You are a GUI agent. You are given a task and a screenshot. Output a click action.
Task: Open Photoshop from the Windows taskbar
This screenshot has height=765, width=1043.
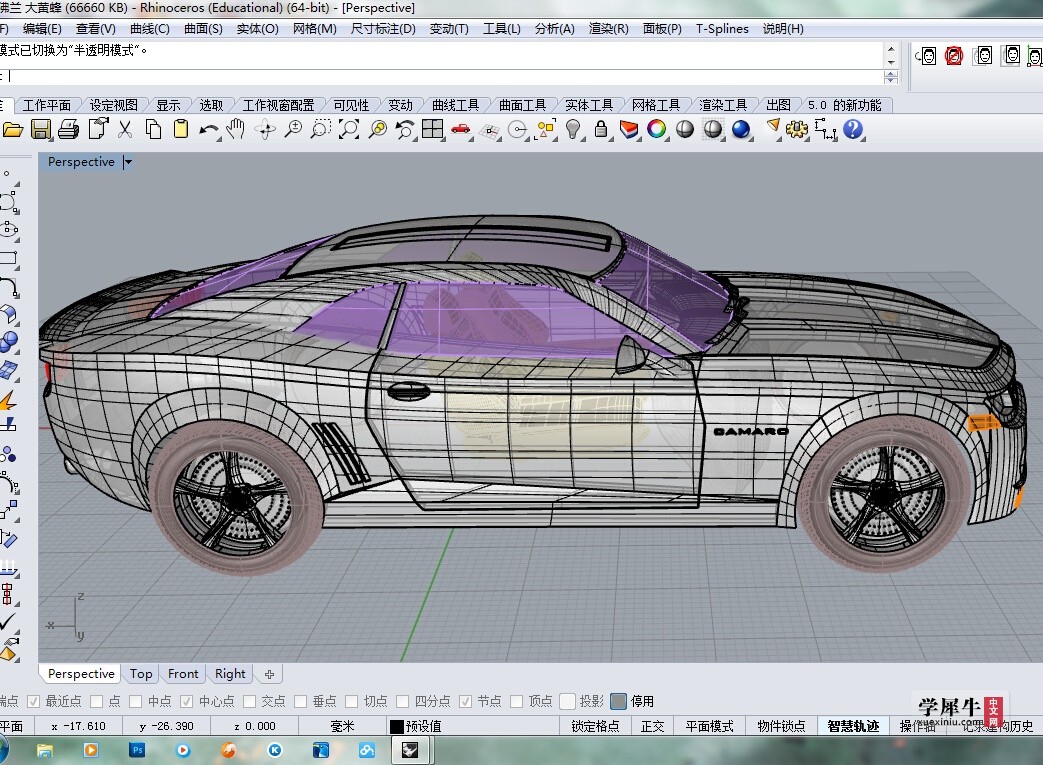[137, 750]
